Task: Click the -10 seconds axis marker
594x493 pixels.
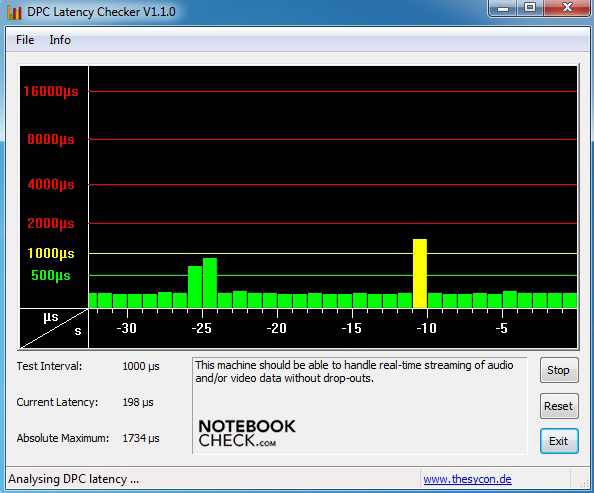Action: [427, 328]
